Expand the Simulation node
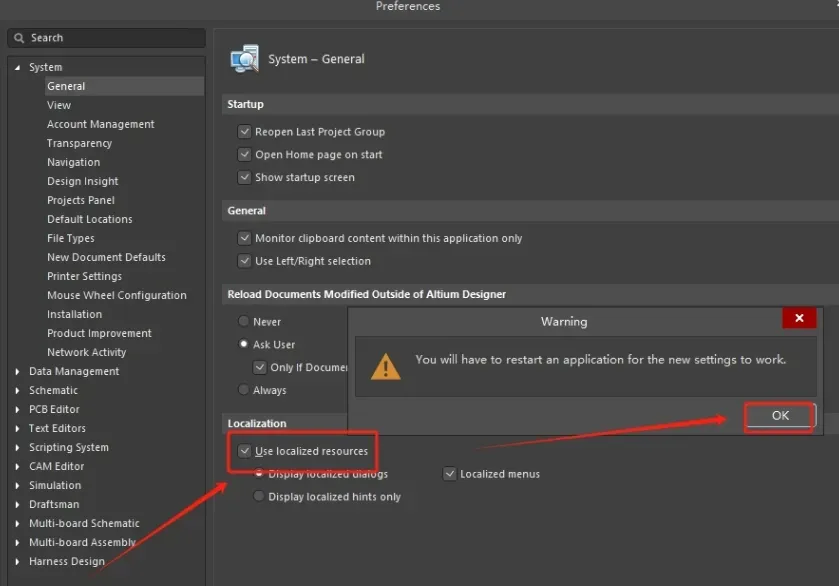This screenshot has width=839, height=586. click(x=17, y=485)
